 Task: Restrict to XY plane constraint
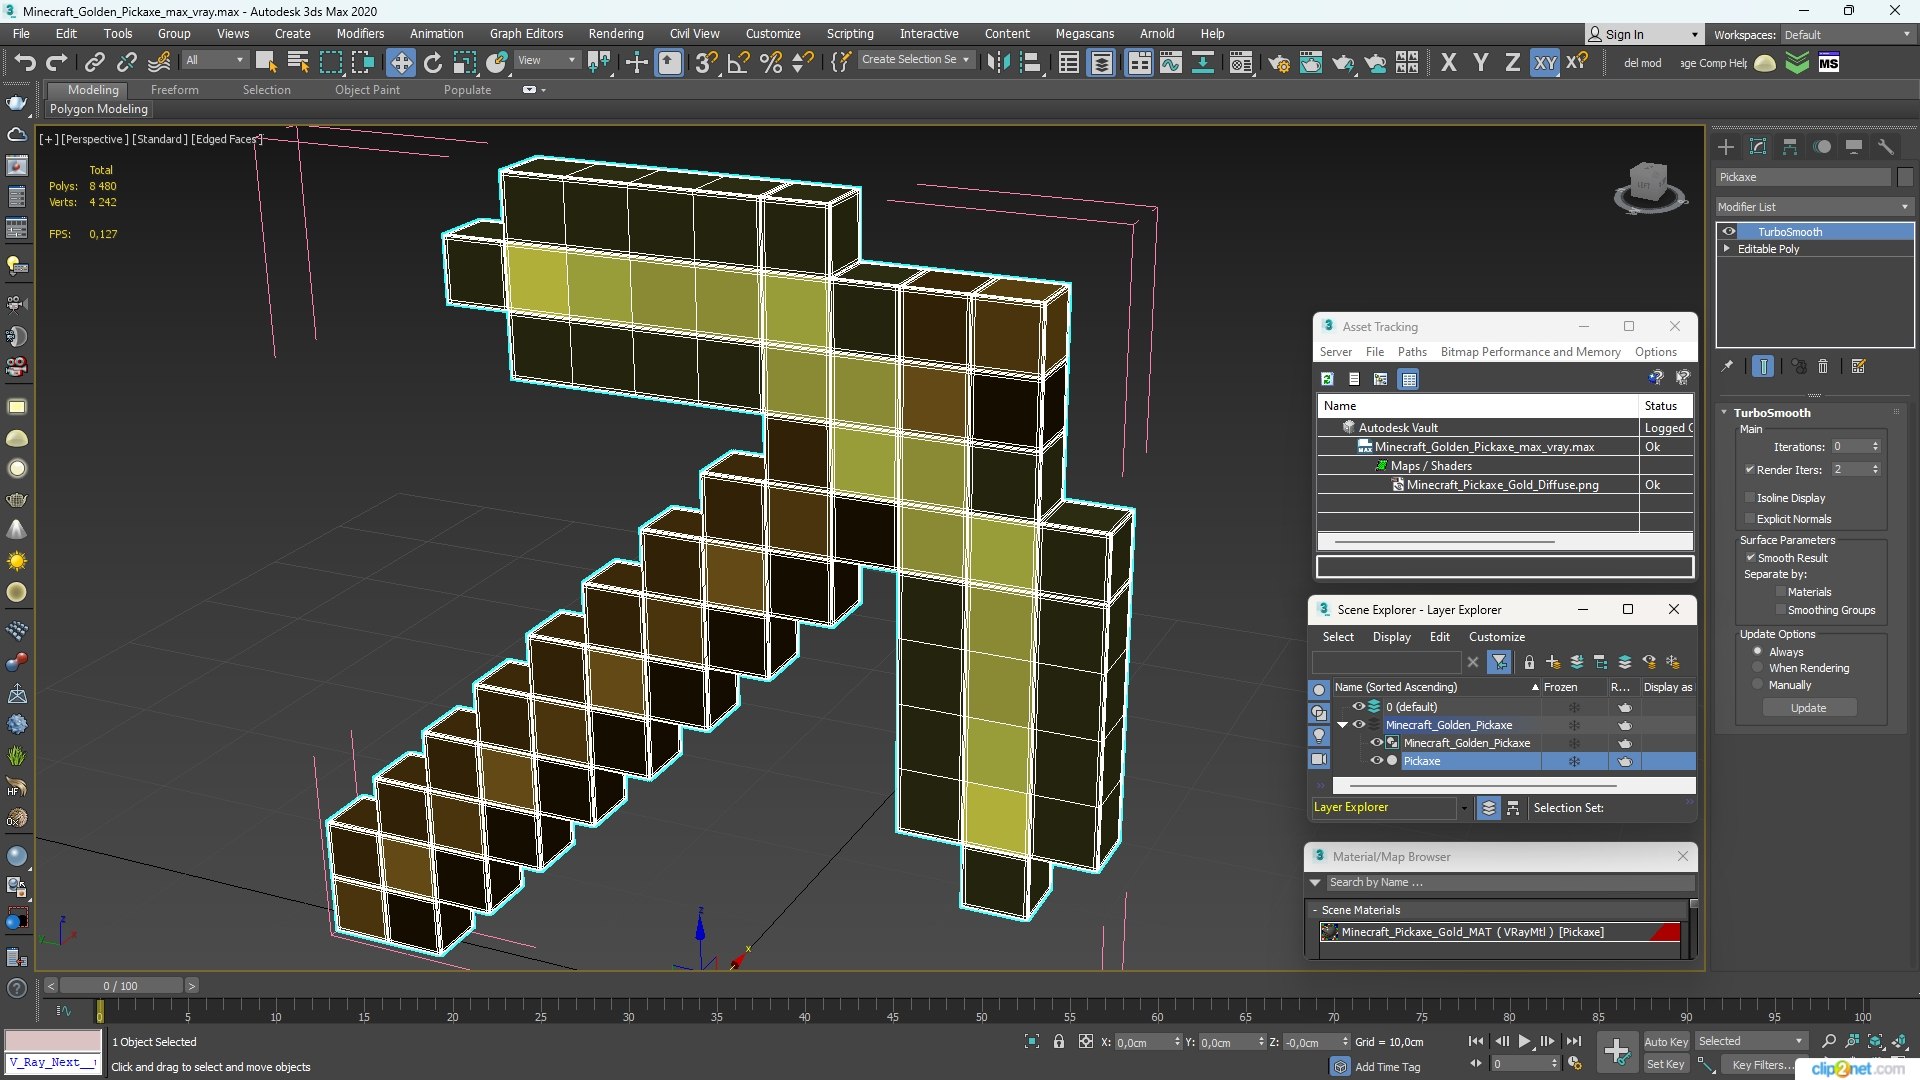pos(1545,62)
